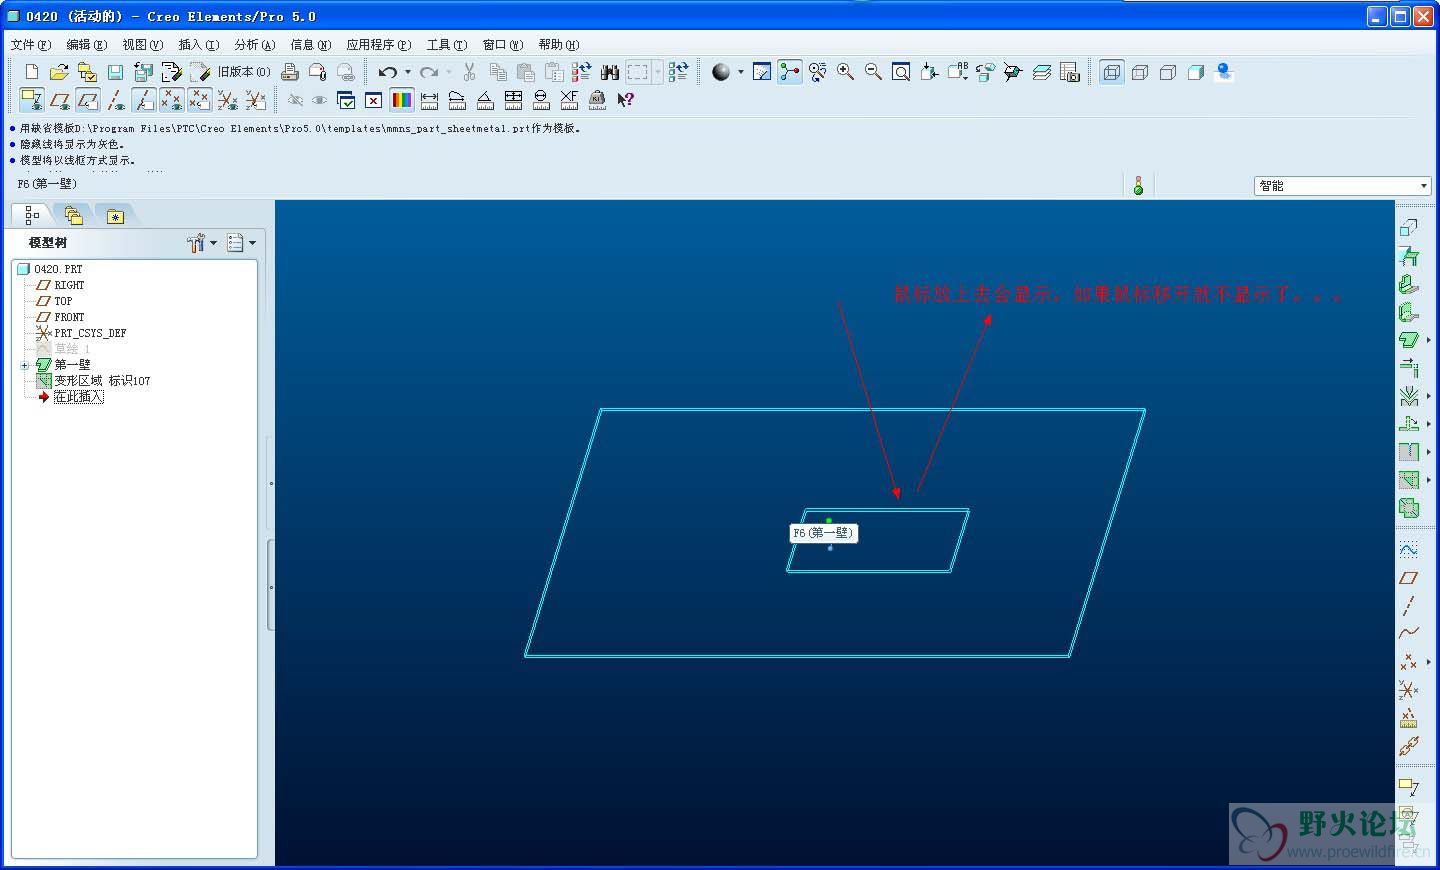Switch to the Model Tree tab icon

coord(31,215)
